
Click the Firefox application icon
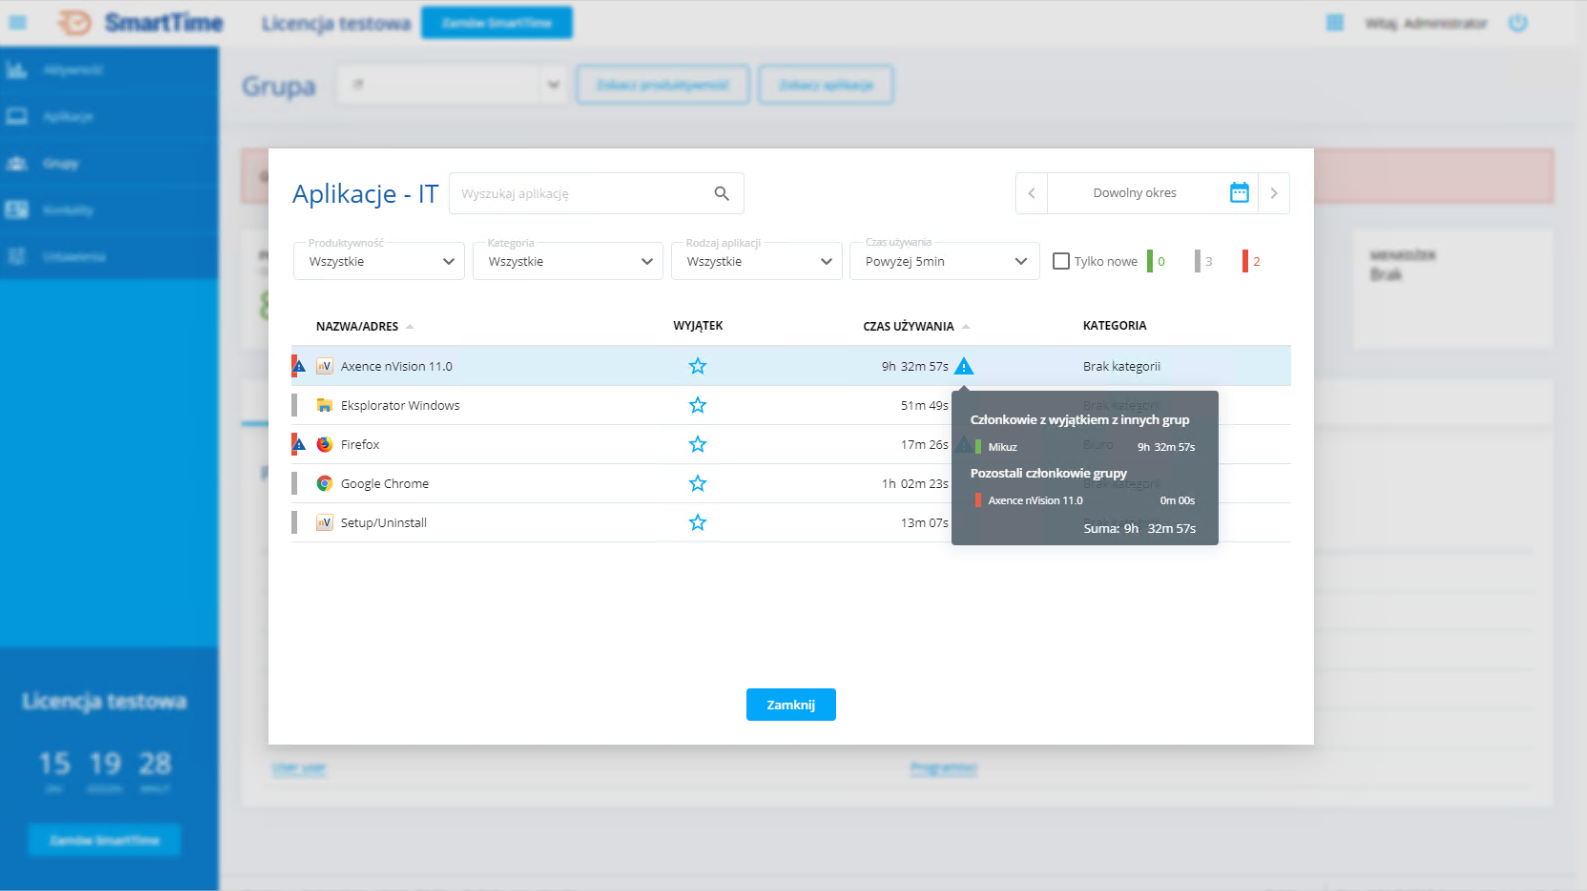(324, 444)
